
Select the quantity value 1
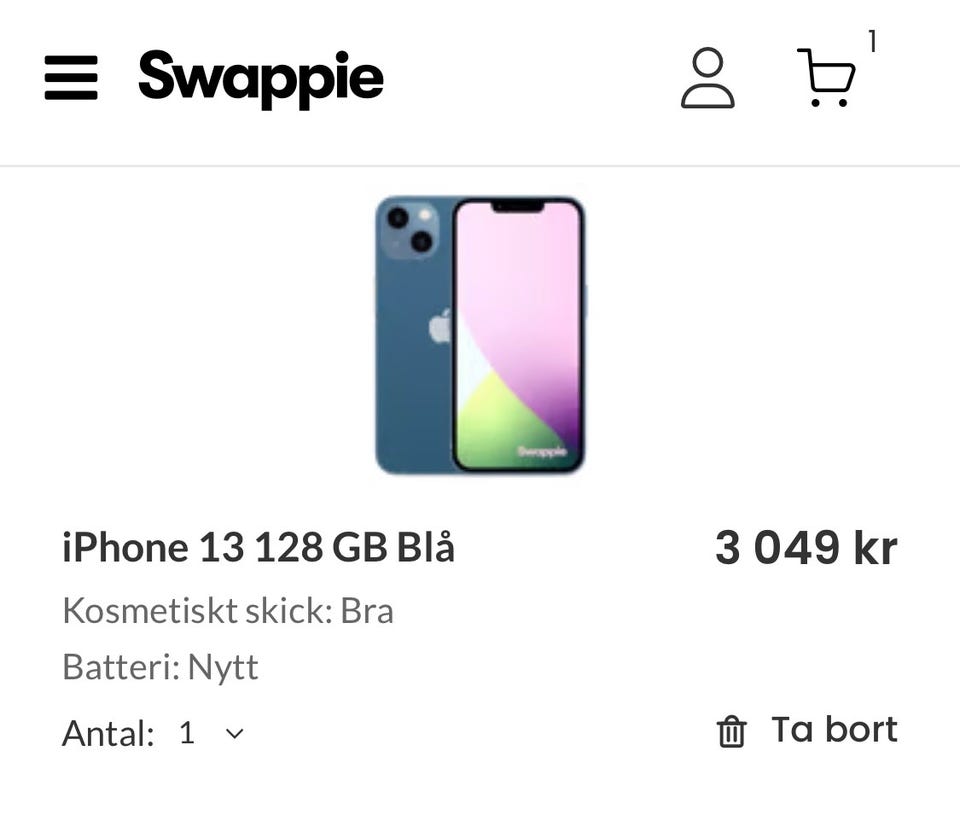(187, 734)
